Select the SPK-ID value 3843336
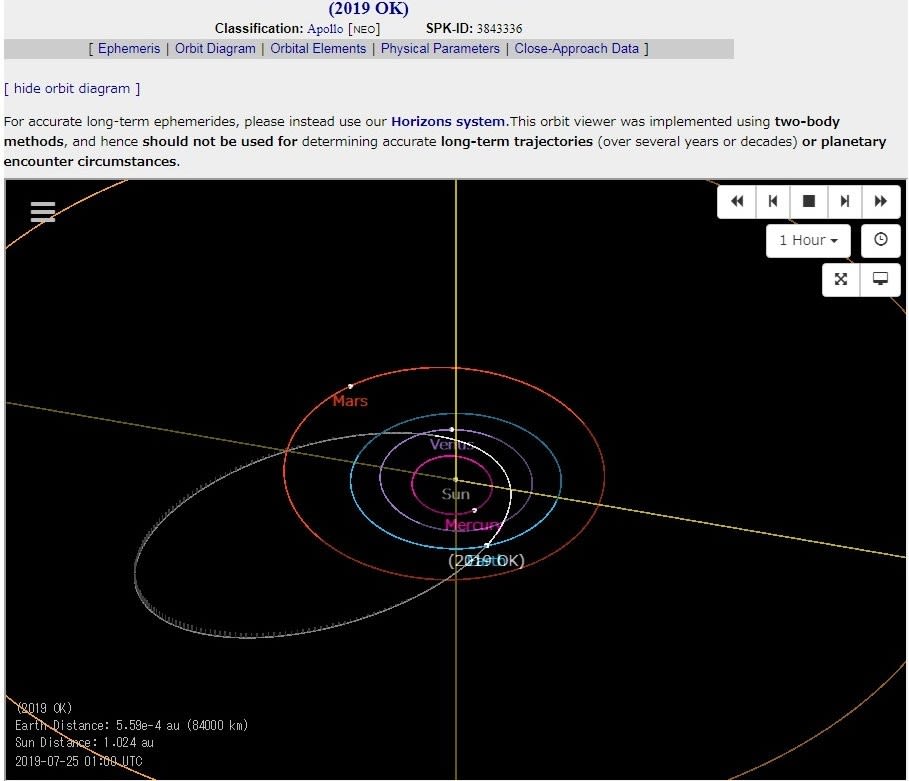Image resolution: width=909 pixels, height=781 pixels. [500, 29]
